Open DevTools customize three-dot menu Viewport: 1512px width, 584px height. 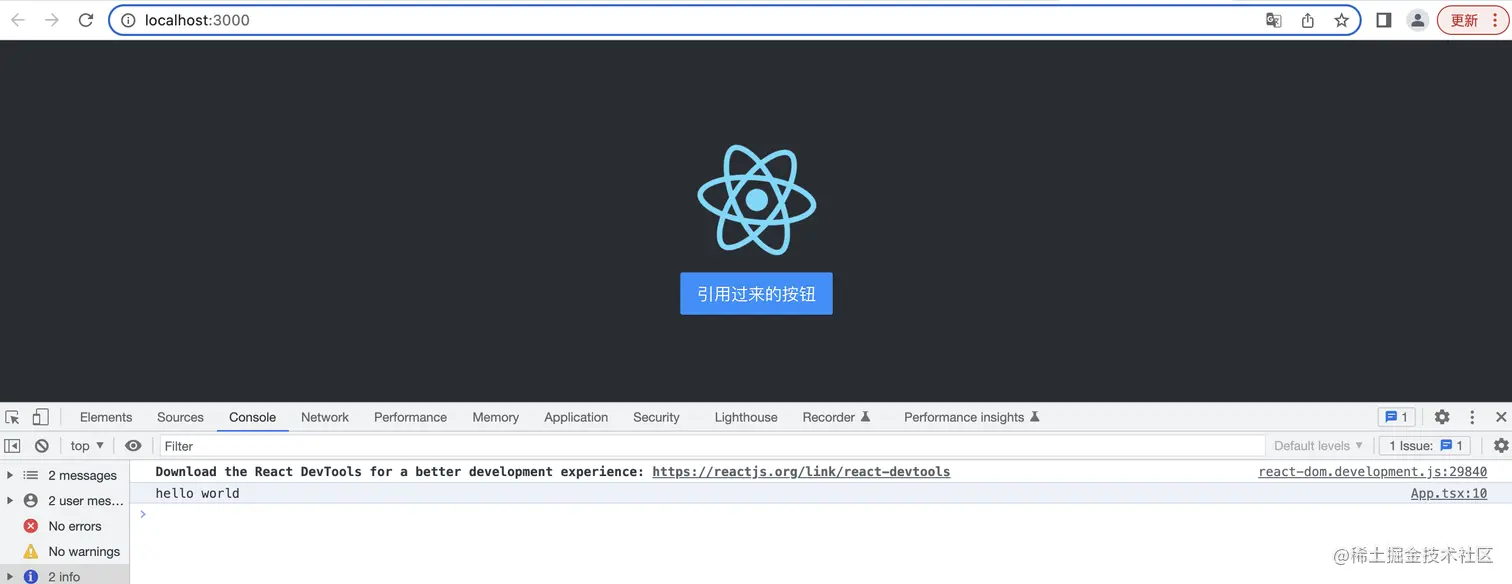click(1472, 417)
